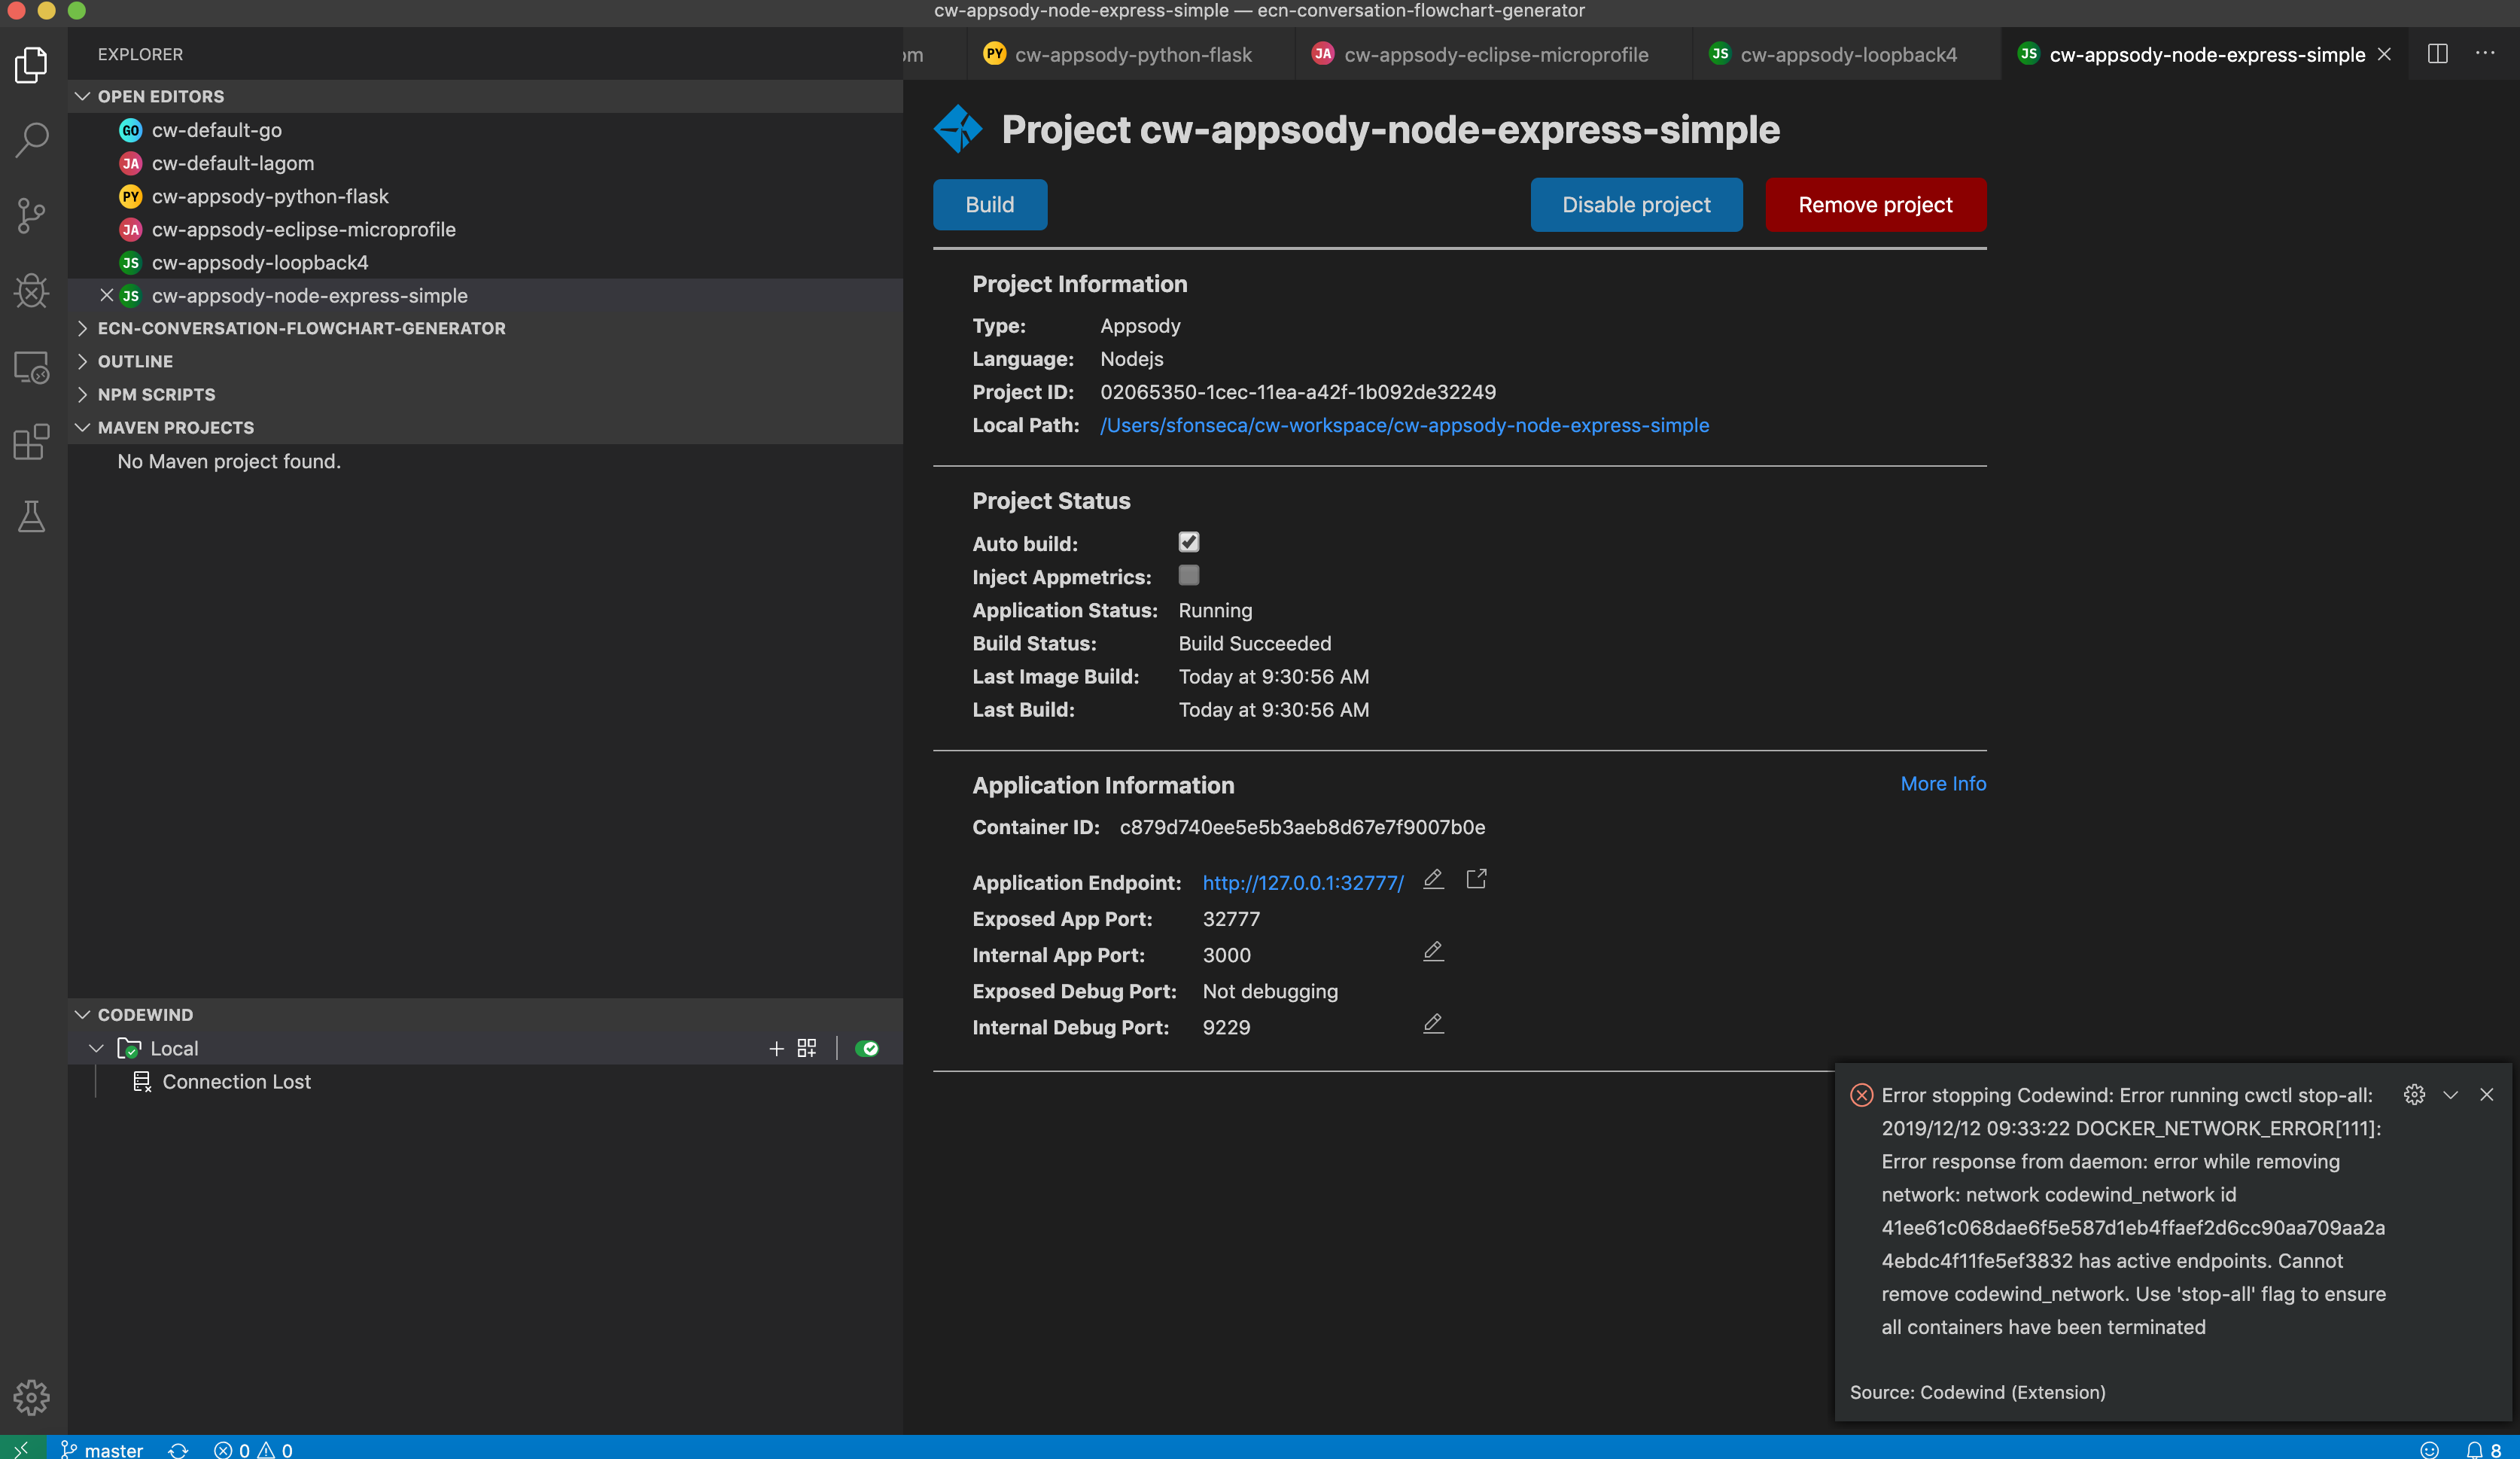Enable the Inject Appmetrics checkbox
Screen dimensions: 2520x1459
click(1189, 576)
